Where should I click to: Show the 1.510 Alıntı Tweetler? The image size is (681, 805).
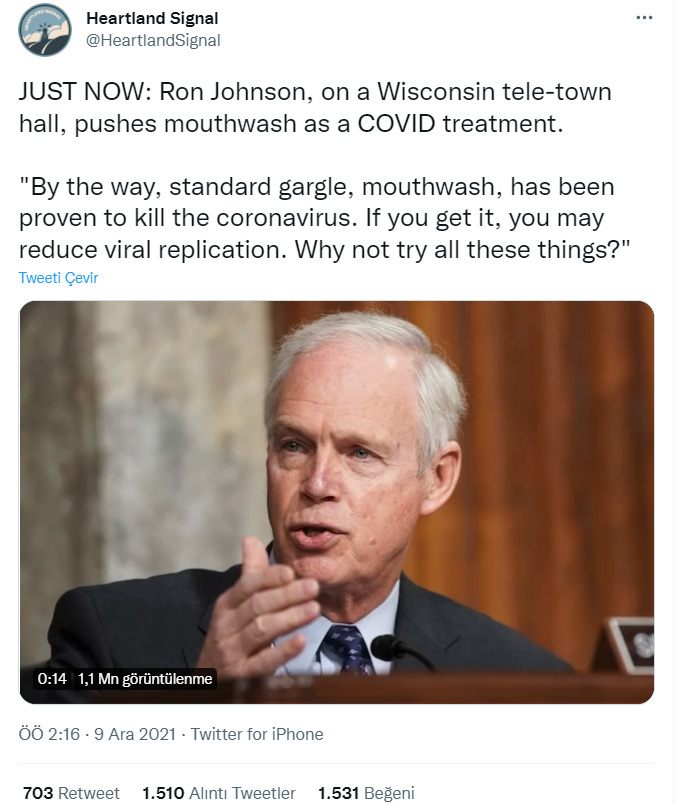click(x=219, y=793)
